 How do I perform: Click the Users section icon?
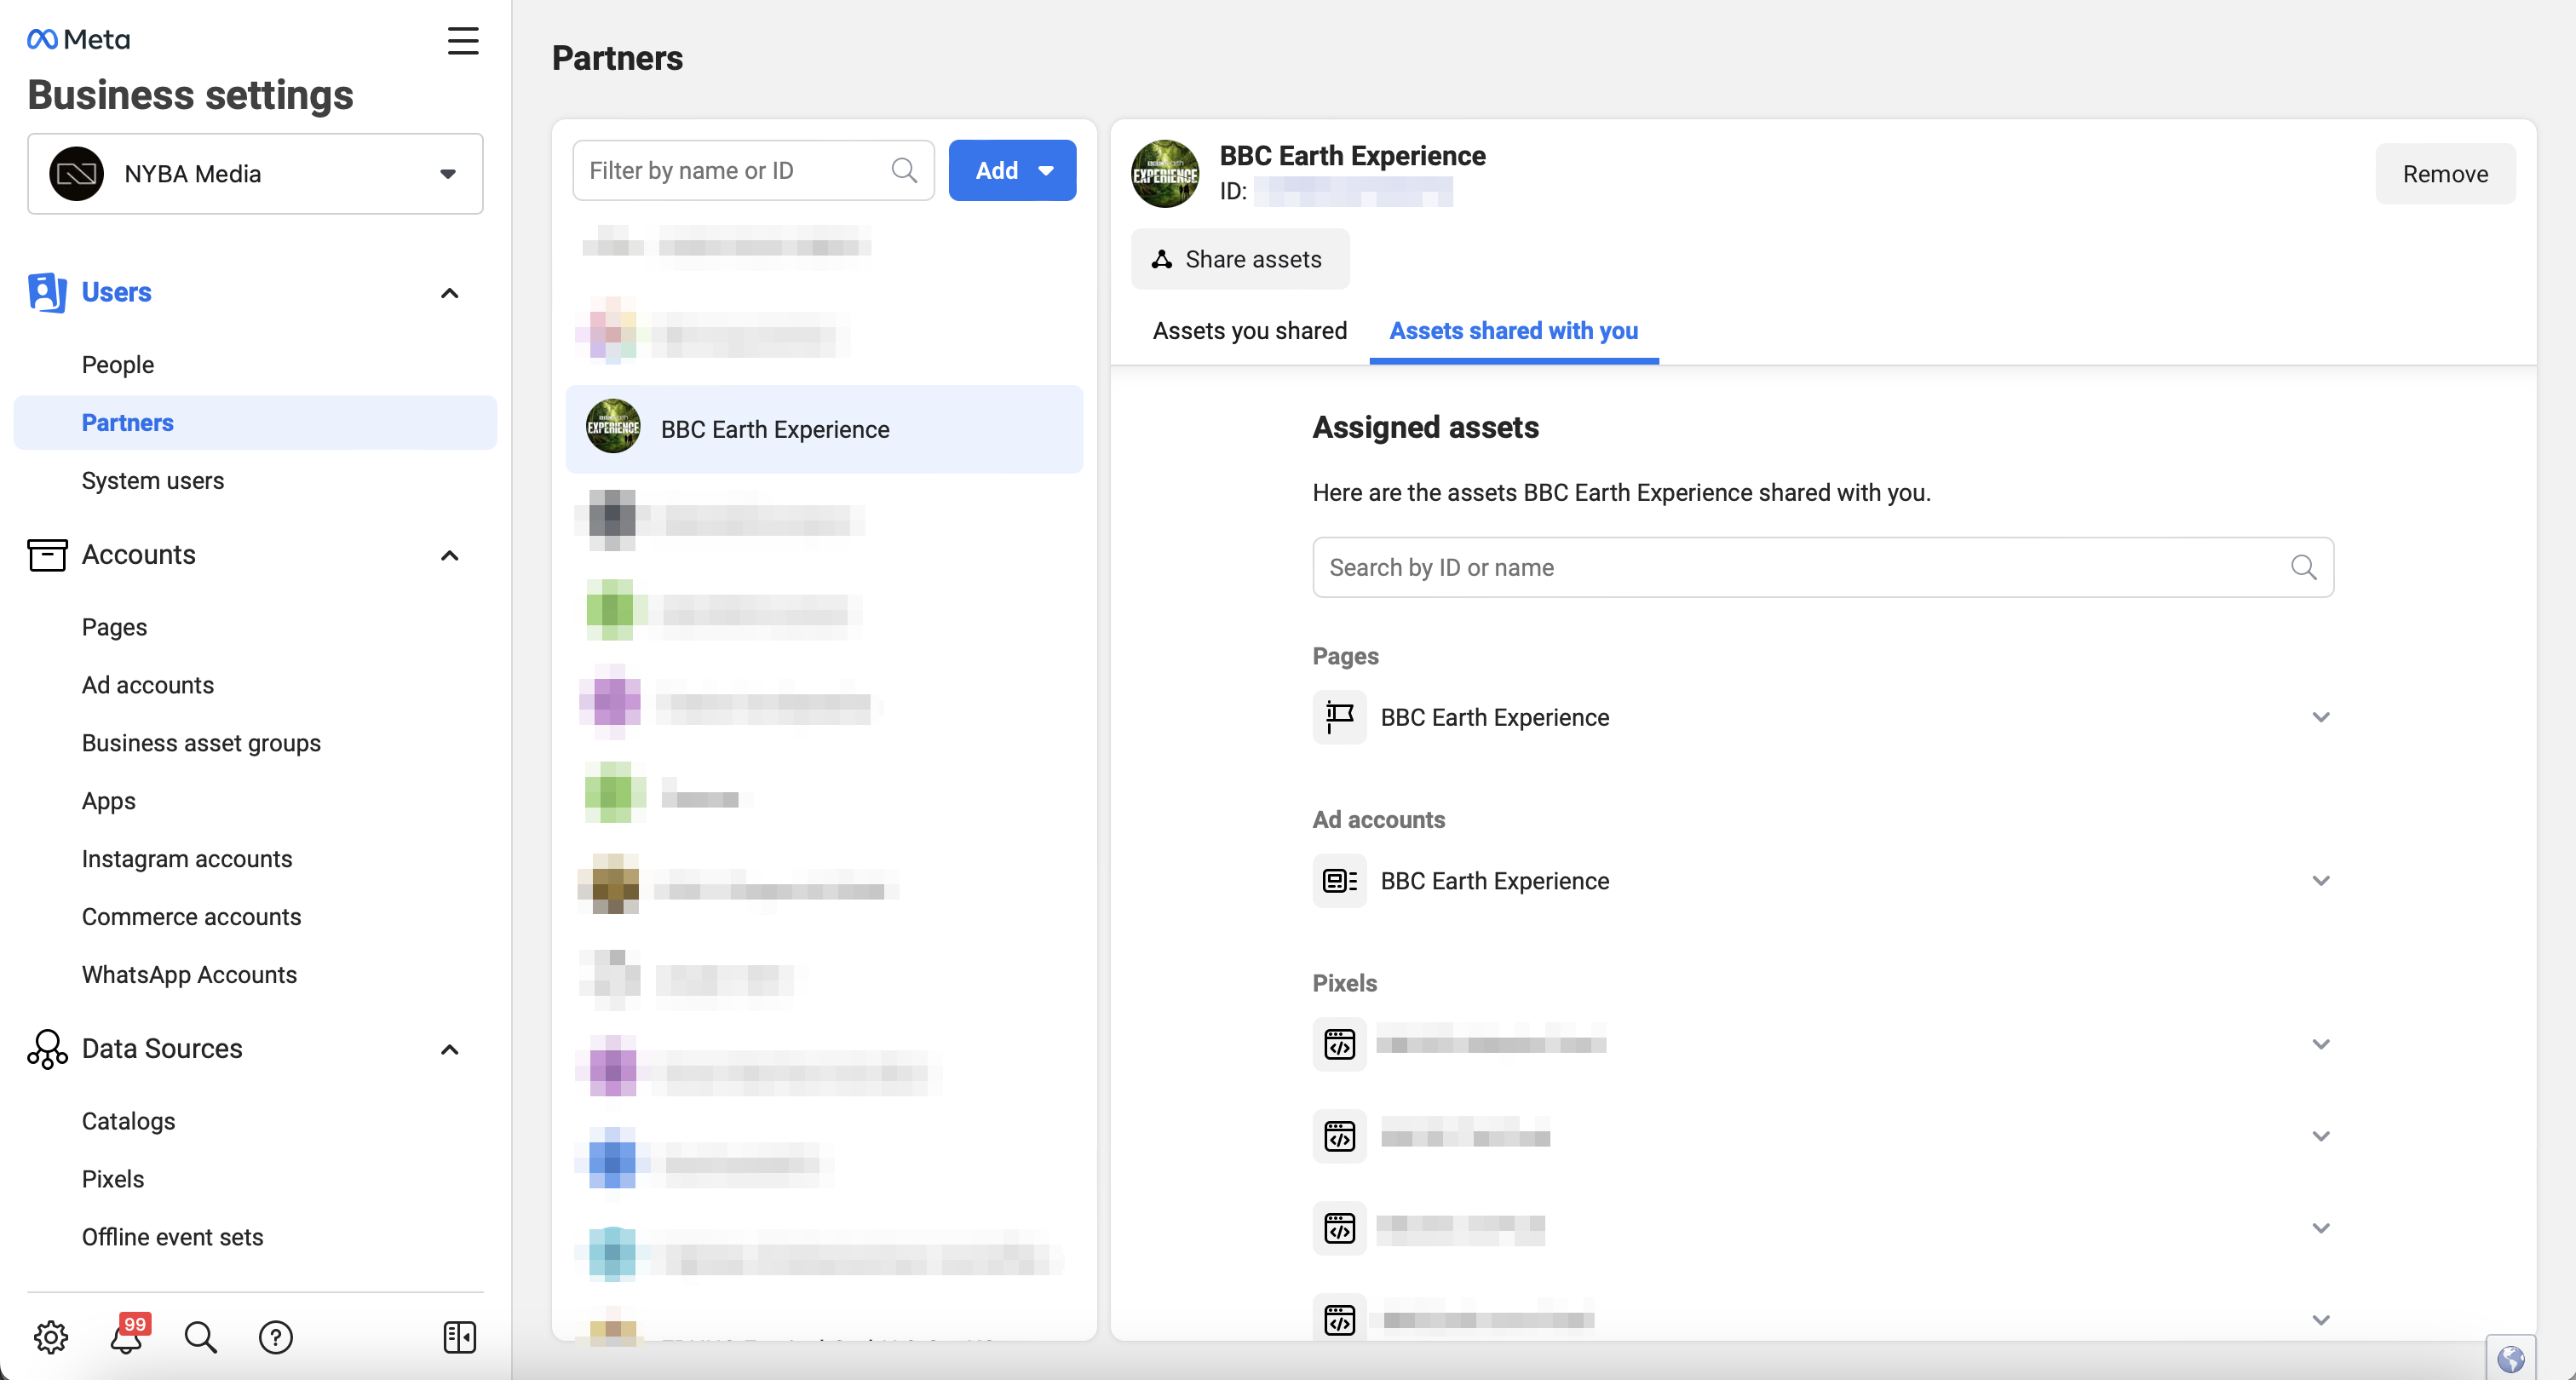pos(47,292)
